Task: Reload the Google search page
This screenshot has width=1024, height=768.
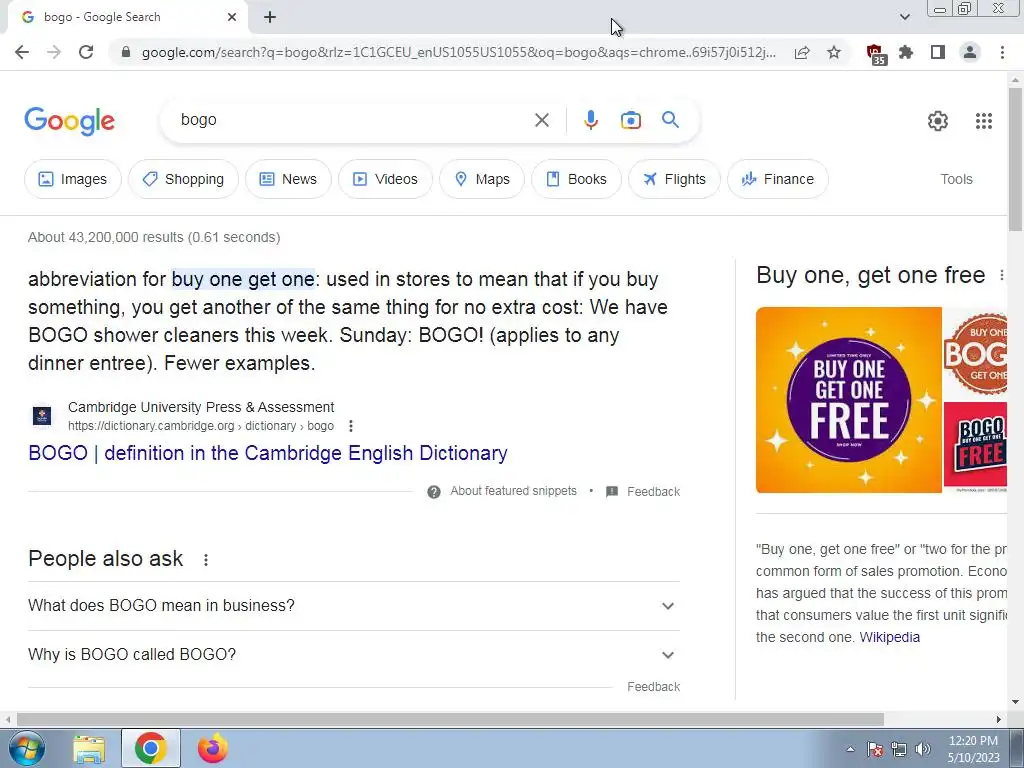Action: (x=86, y=52)
